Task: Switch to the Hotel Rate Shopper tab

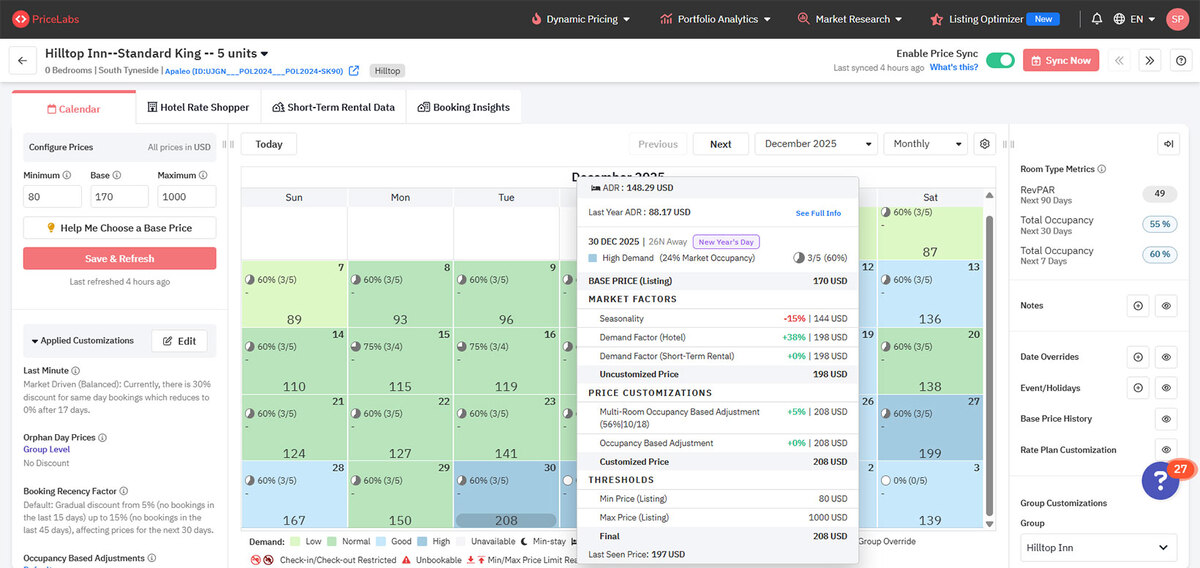Action: [x=198, y=107]
